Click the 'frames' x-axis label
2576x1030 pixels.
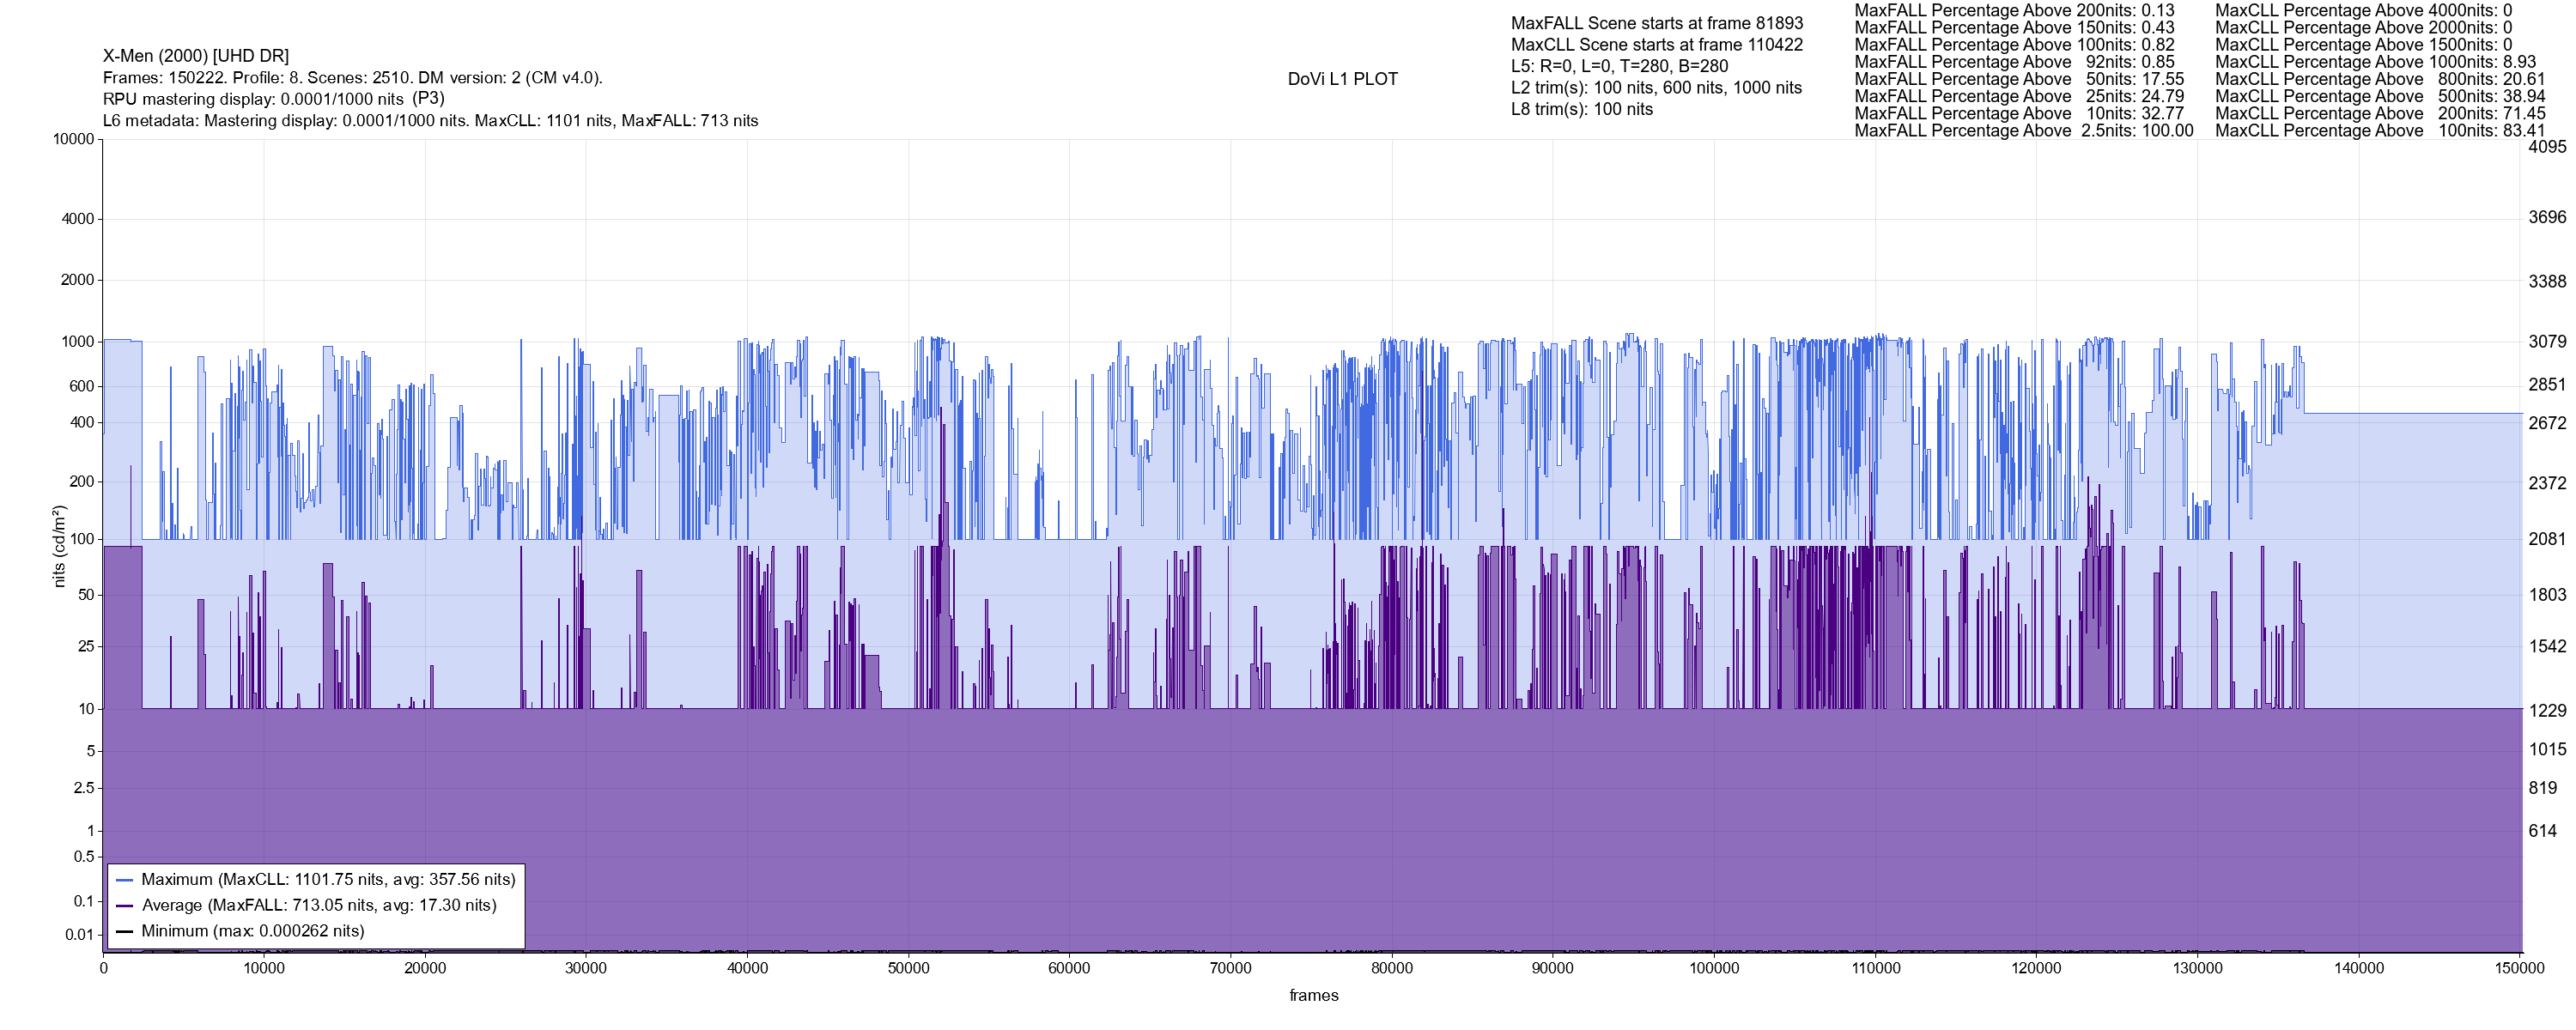[1313, 996]
